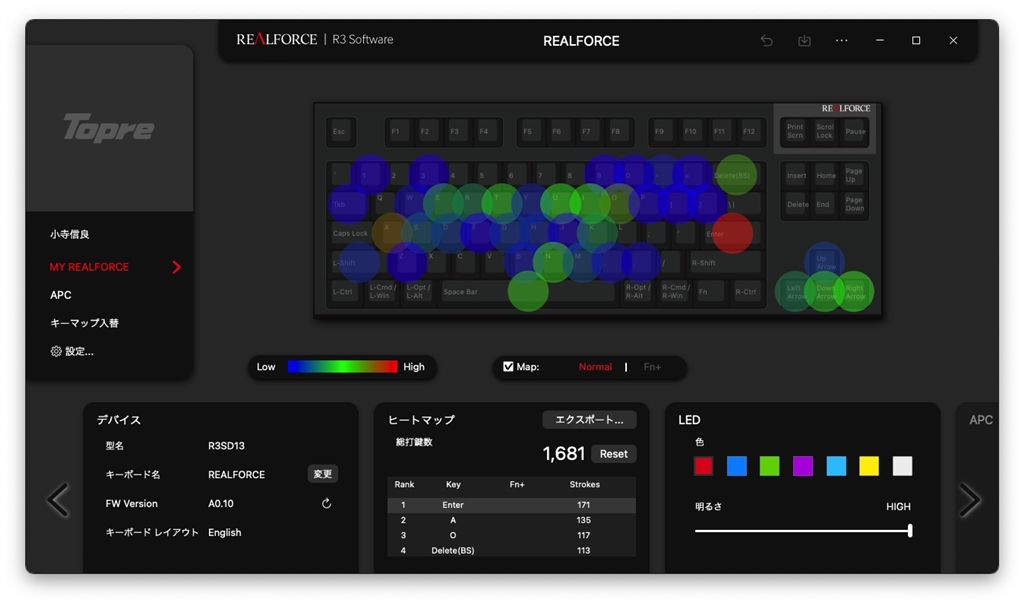Click the Esc key on keyboard map
This screenshot has height=605, width=1024.
click(341, 131)
